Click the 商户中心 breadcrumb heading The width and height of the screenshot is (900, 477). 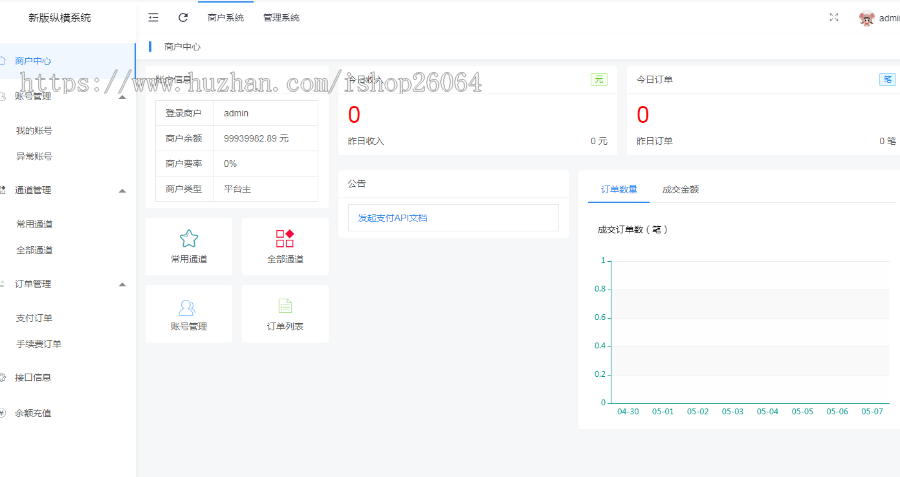[x=182, y=46]
